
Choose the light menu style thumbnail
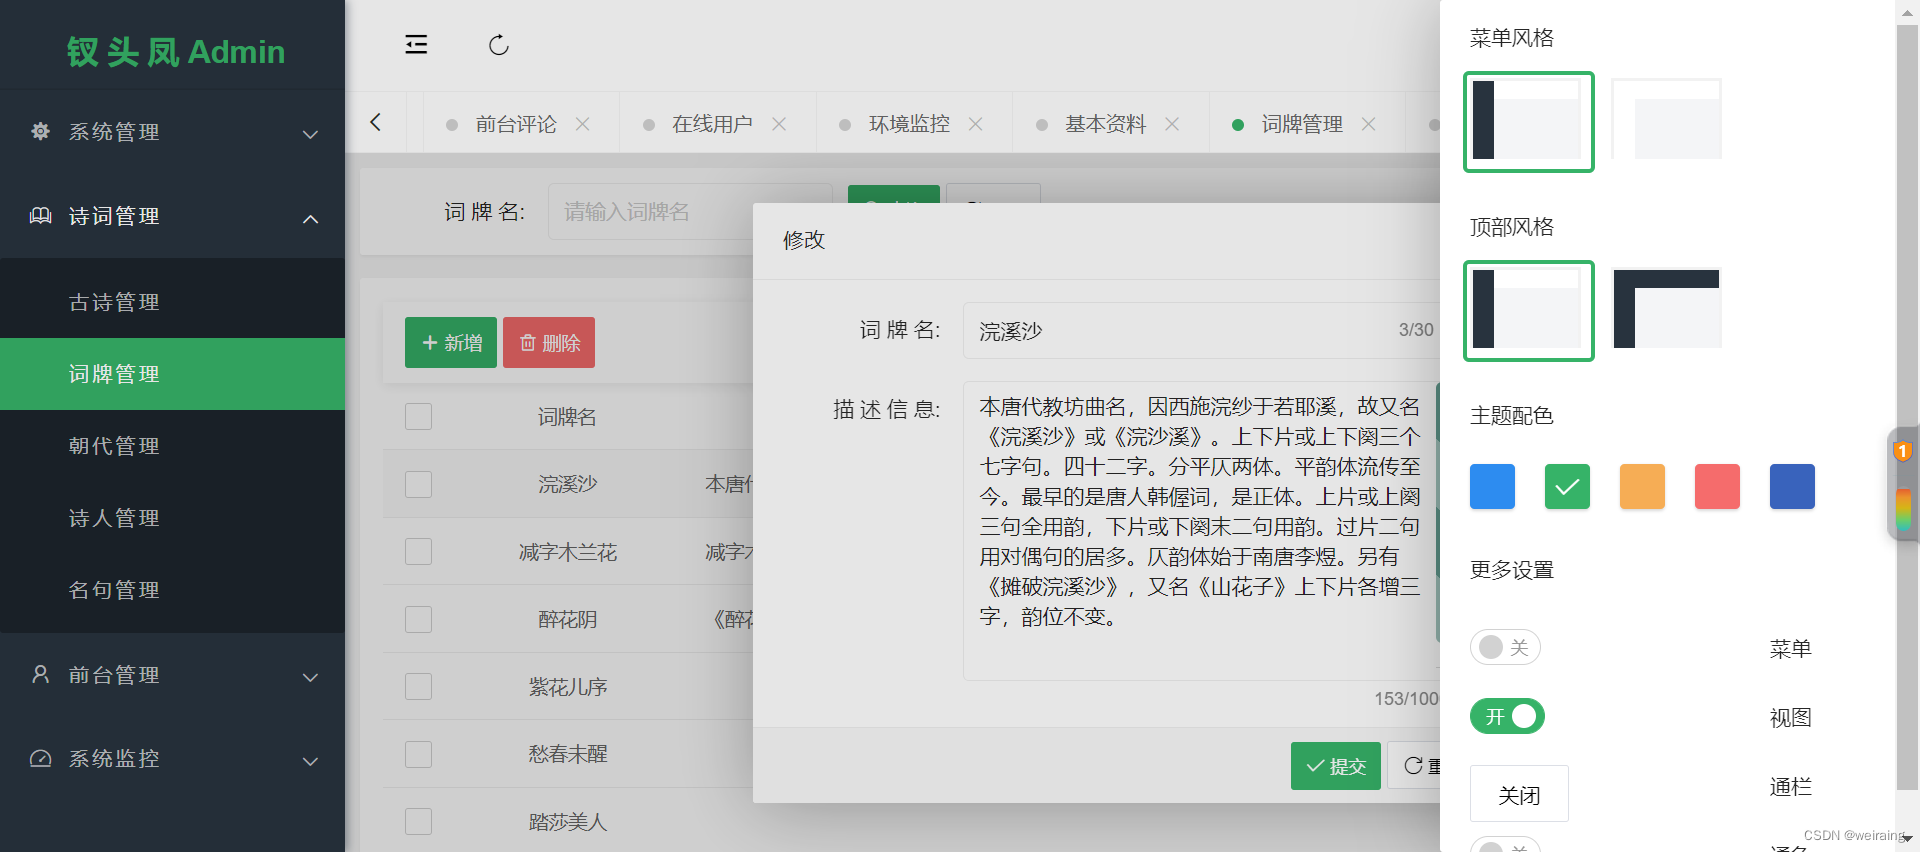pos(1667,120)
